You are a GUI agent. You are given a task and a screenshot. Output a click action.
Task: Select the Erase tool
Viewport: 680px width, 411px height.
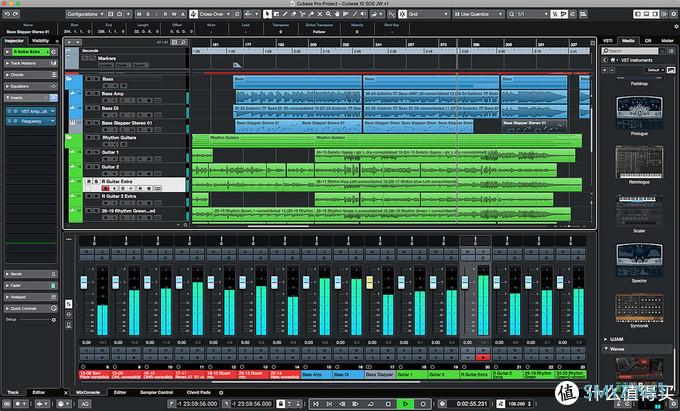(294, 14)
